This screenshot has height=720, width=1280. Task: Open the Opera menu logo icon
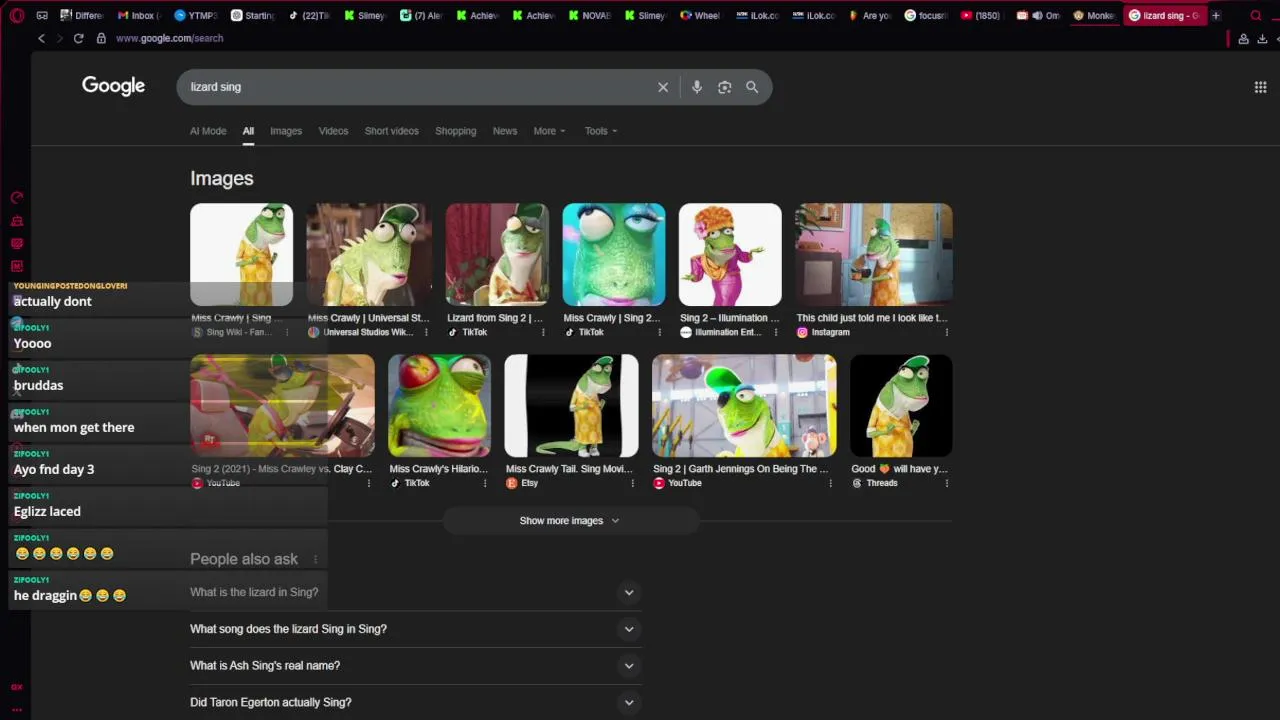[16, 15]
